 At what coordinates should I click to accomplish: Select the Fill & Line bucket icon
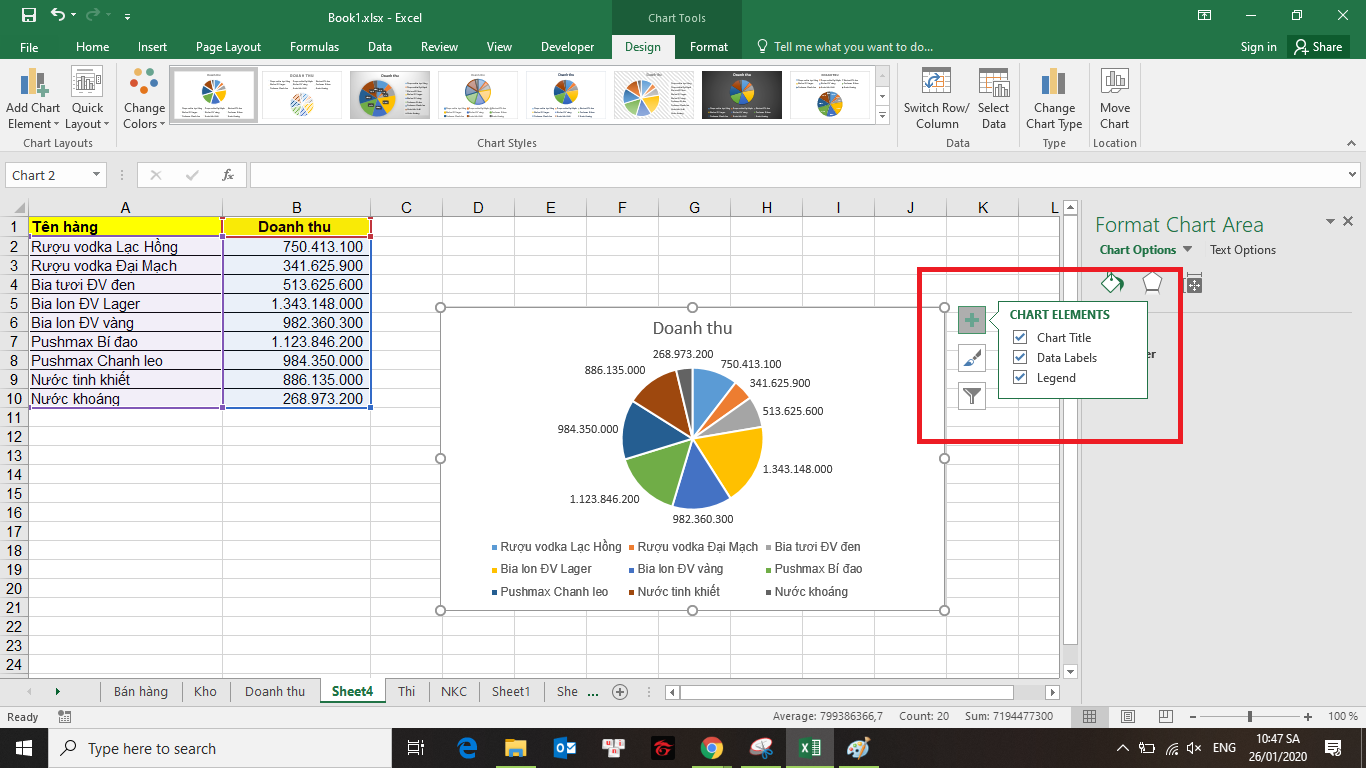[1112, 283]
